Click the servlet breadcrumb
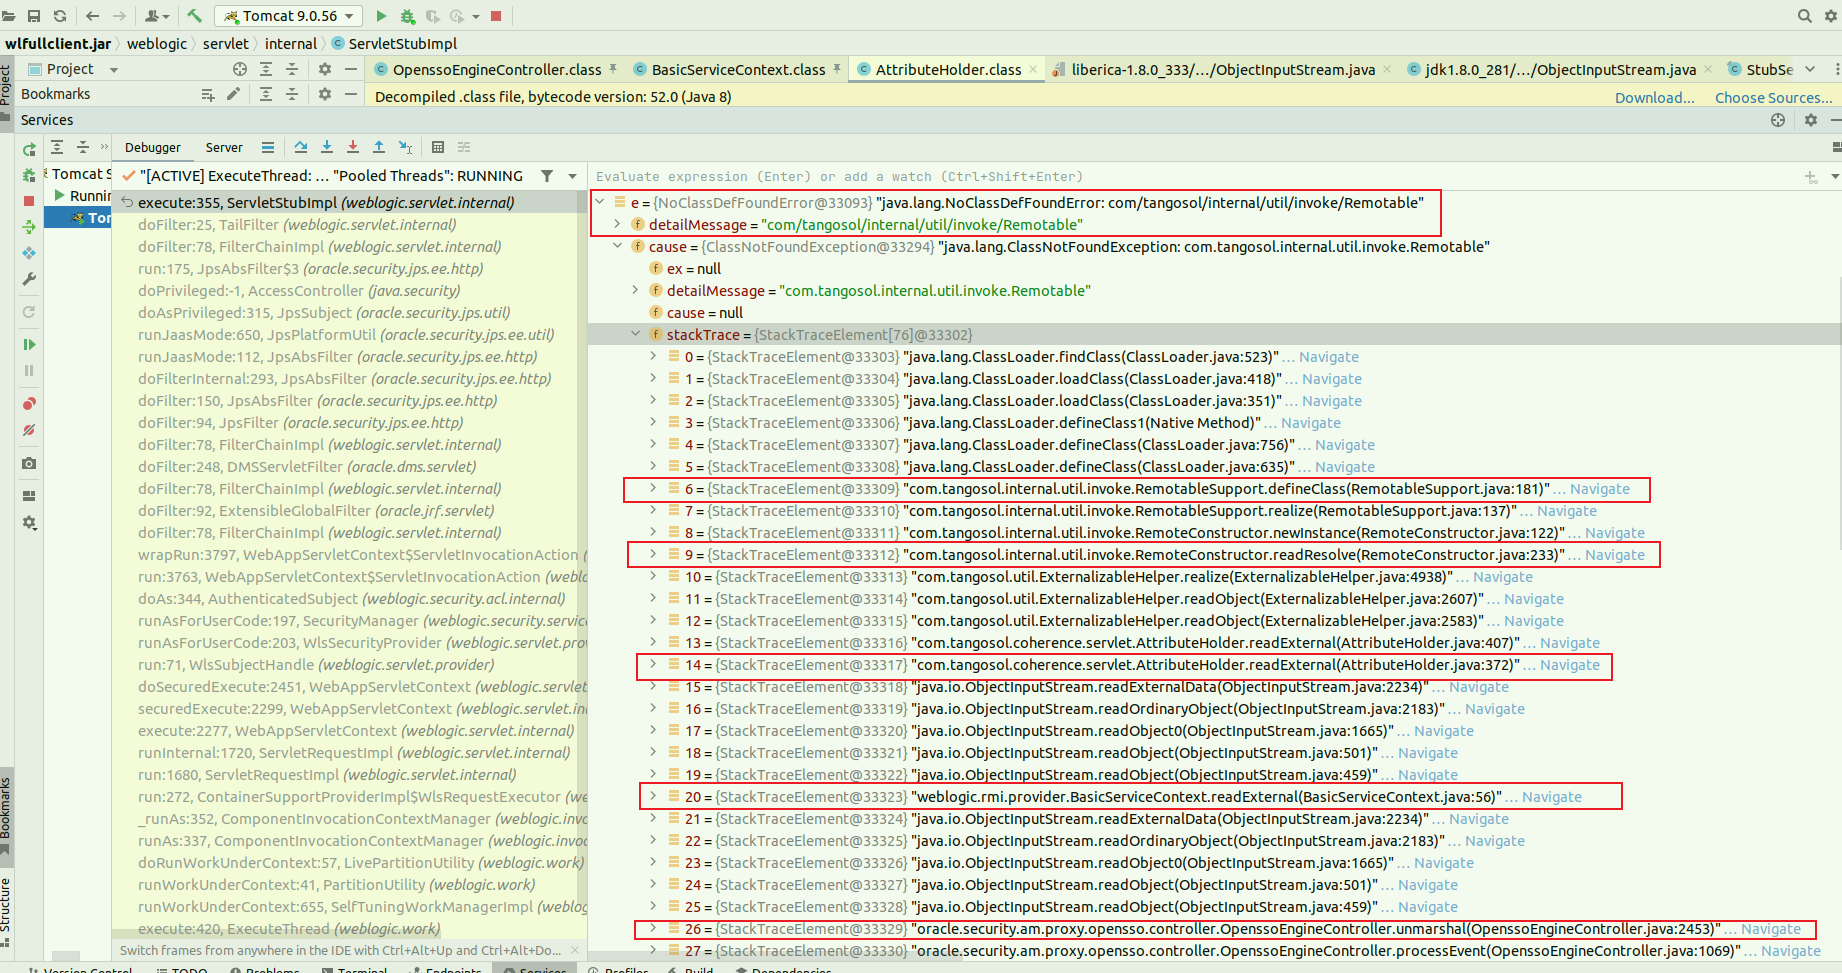Image resolution: width=1842 pixels, height=973 pixels. click(x=225, y=43)
